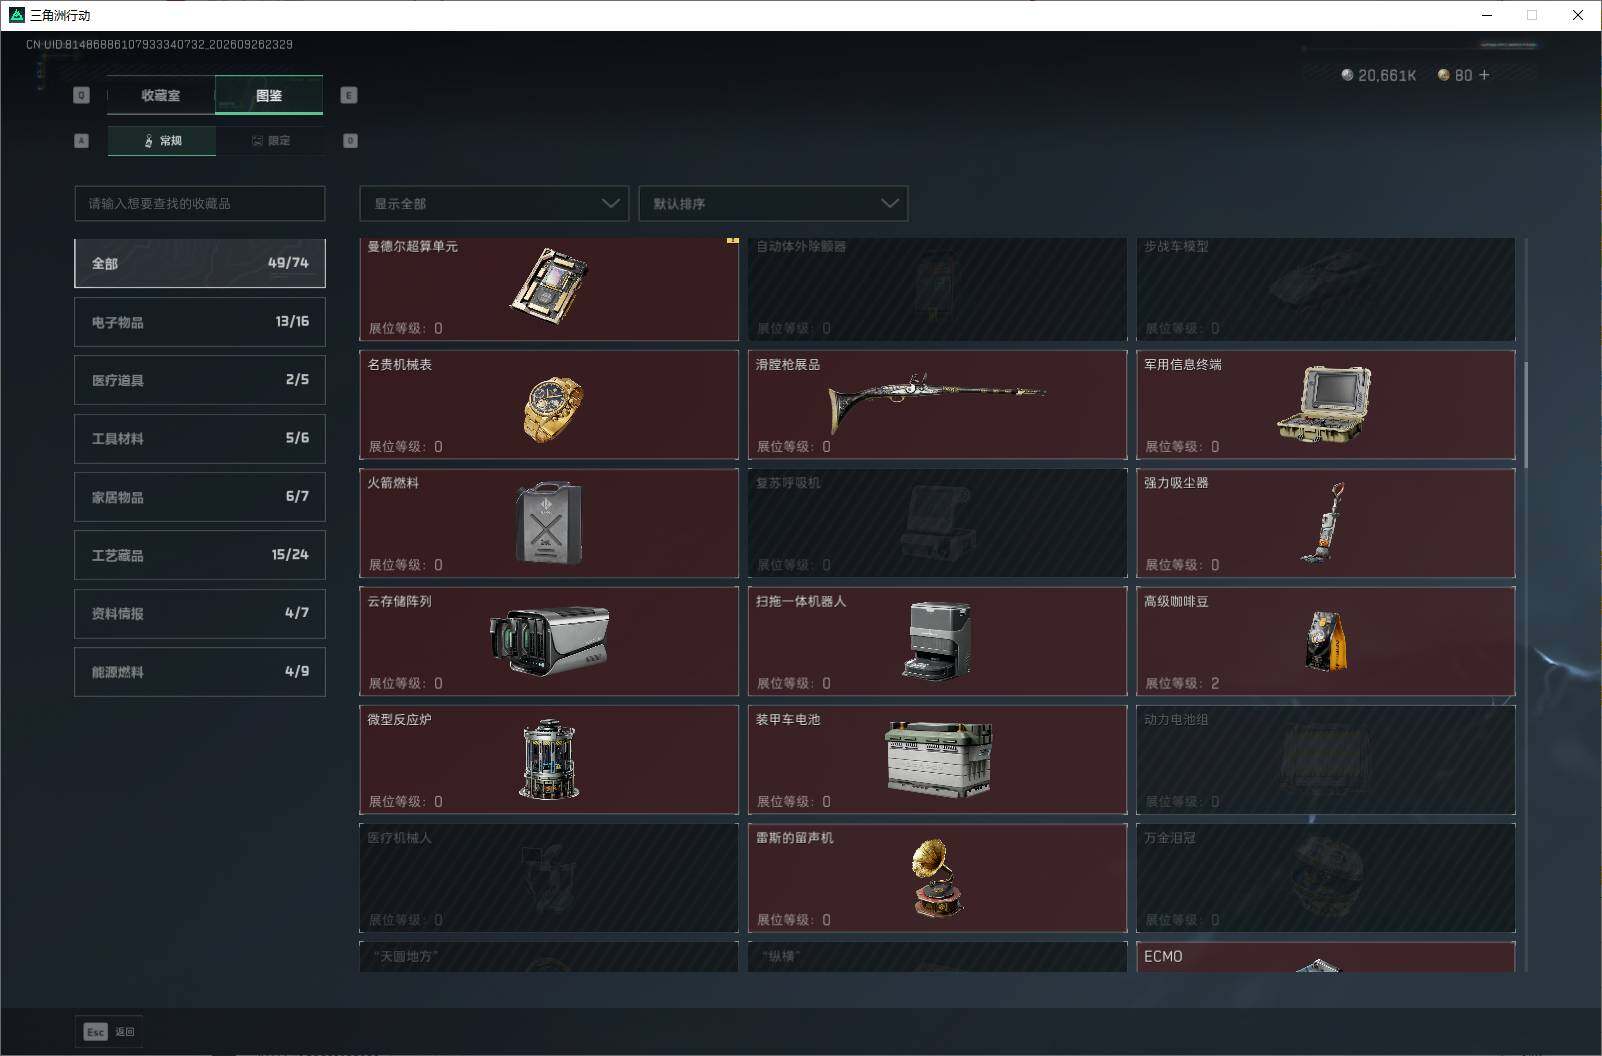Select the 图鉴 tab

[269, 95]
